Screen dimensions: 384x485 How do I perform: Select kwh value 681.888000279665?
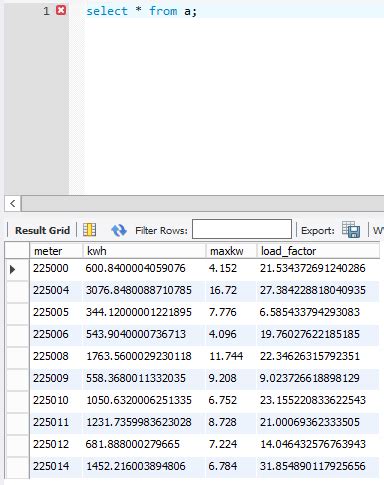tap(144, 444)
